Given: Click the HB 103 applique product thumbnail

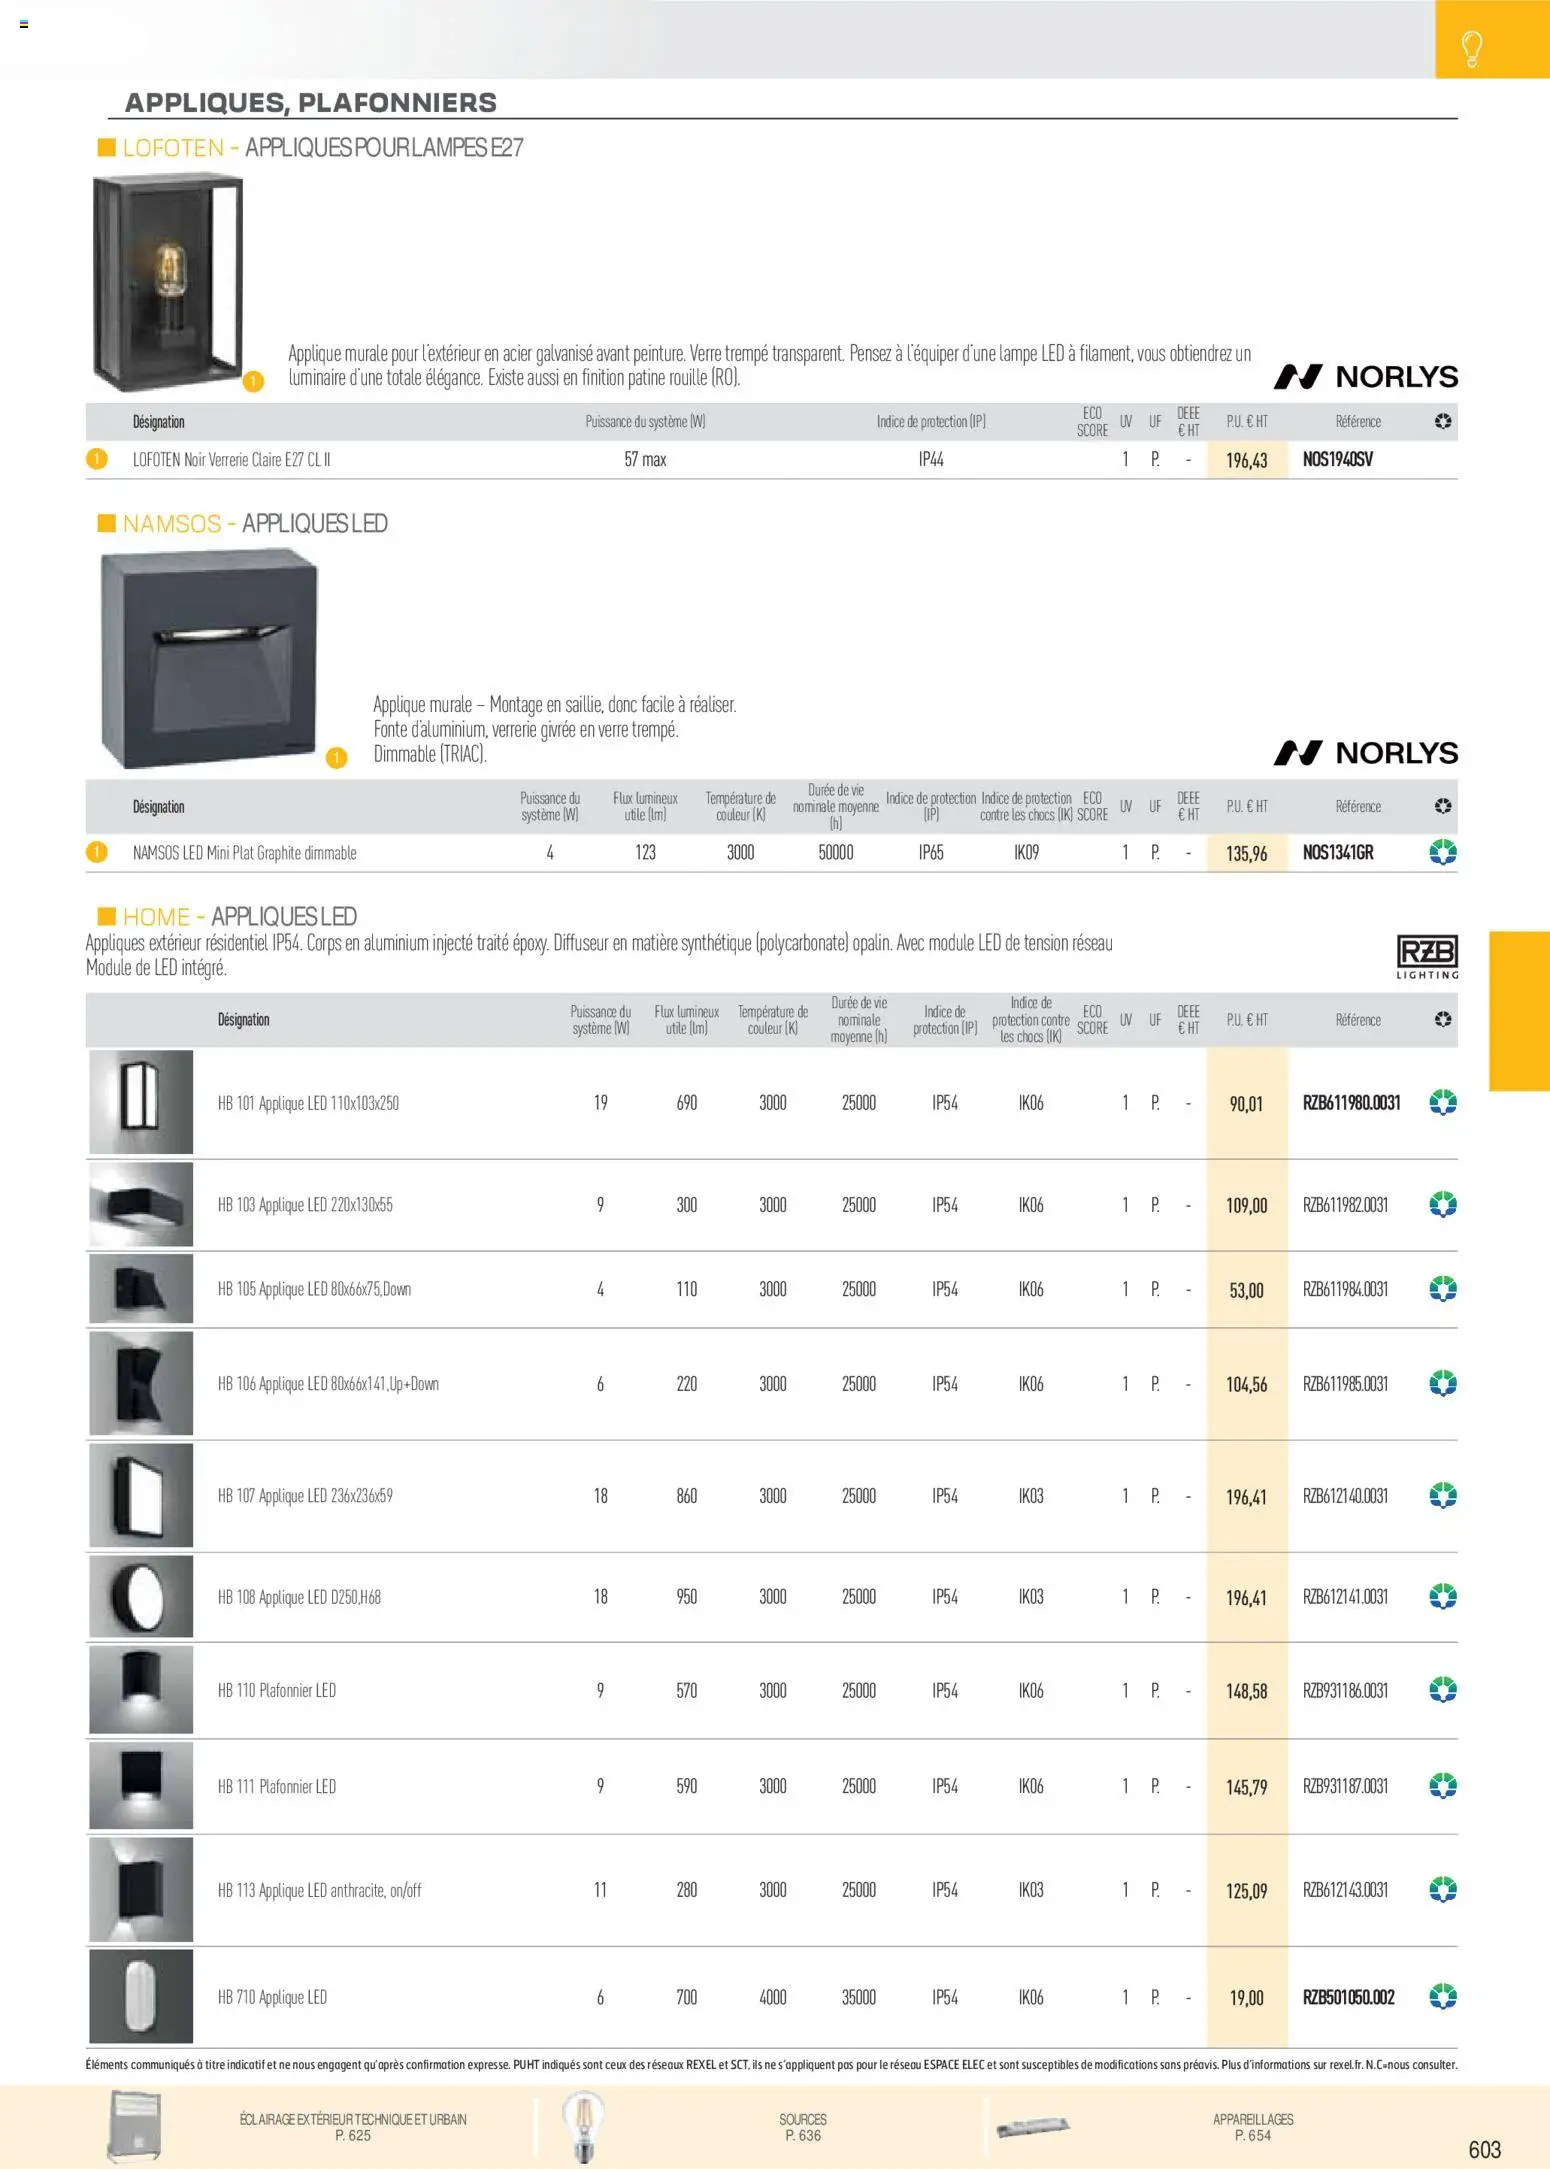Looking at the screenshot, I should (x=141, y=1204).
